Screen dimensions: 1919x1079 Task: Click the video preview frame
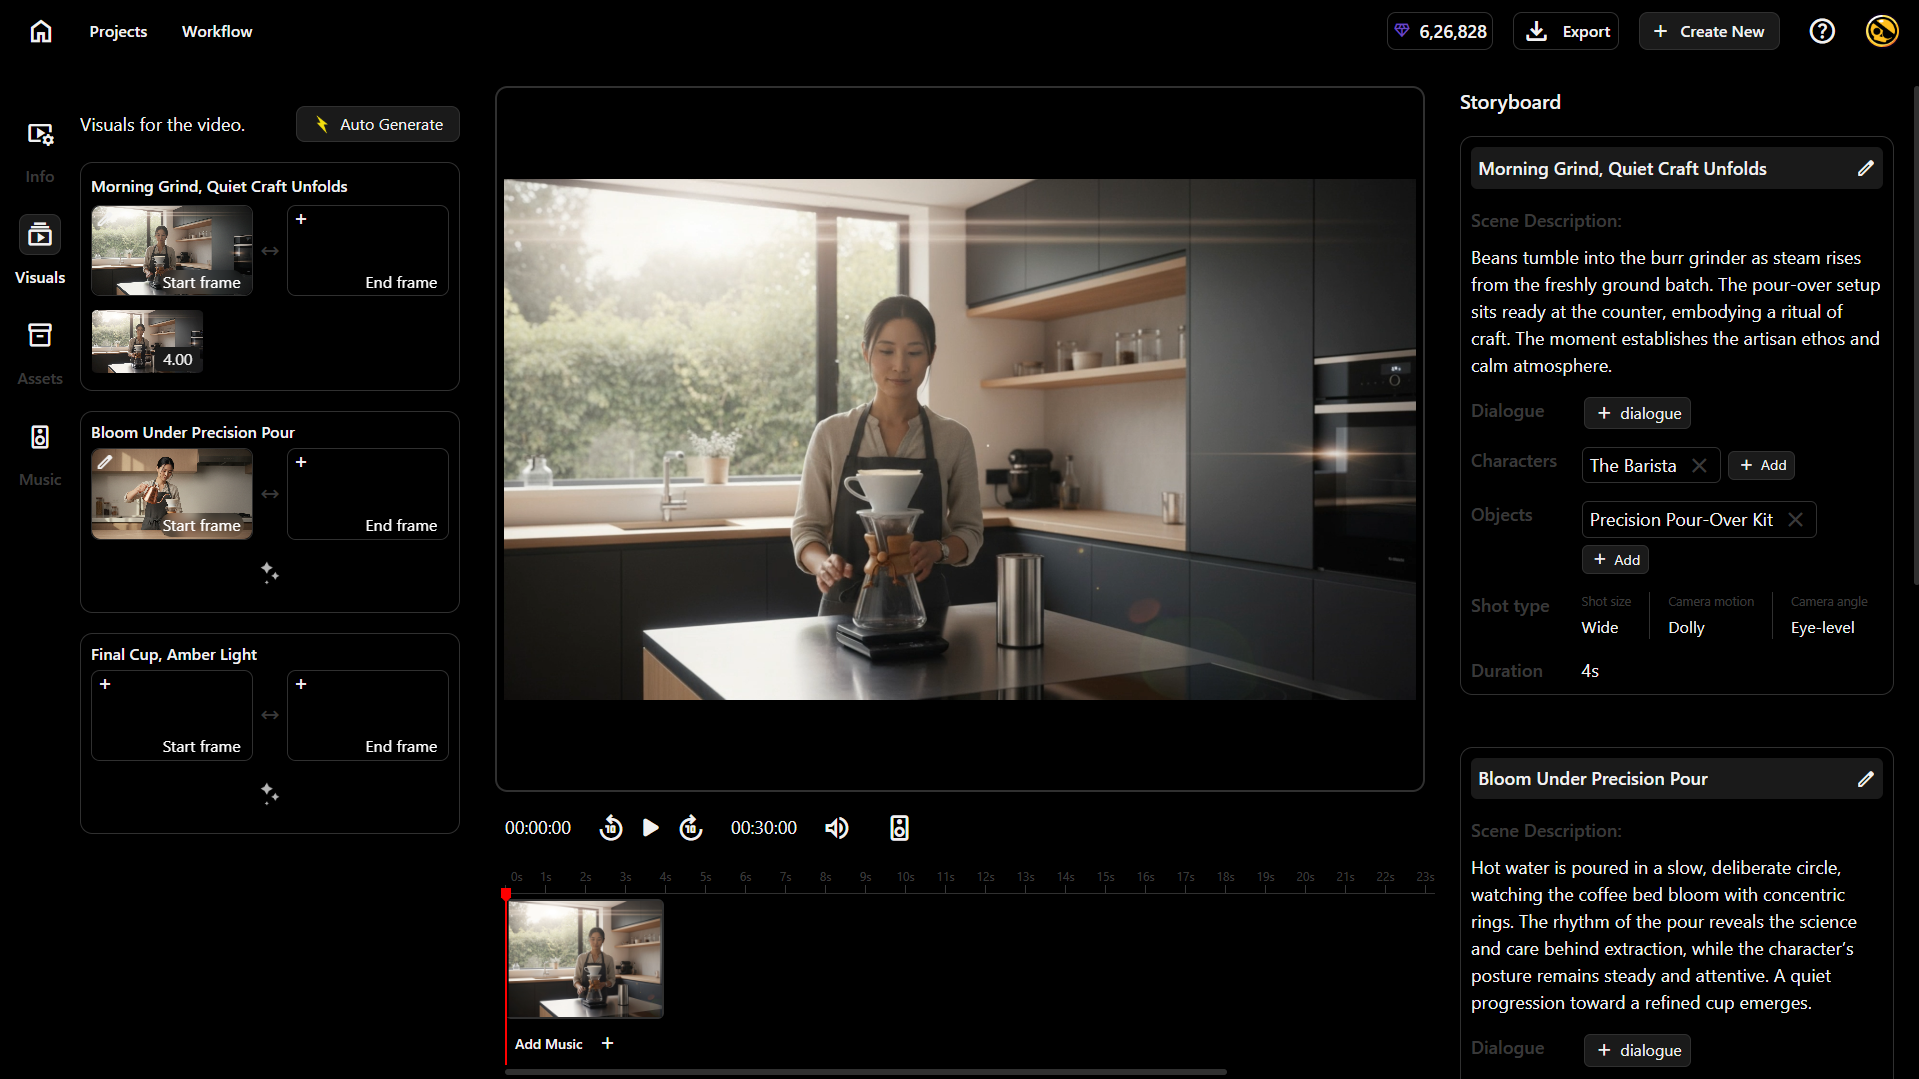(x=960, y=439)
